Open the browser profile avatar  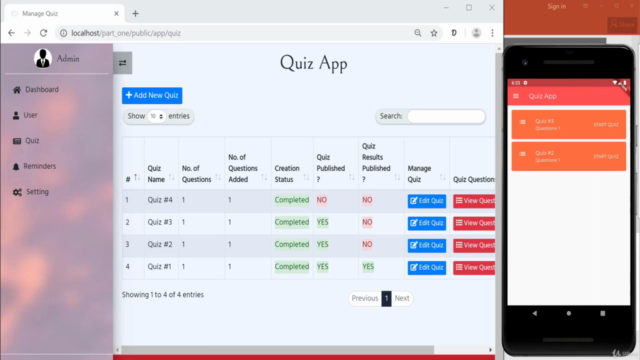[476, 33]
